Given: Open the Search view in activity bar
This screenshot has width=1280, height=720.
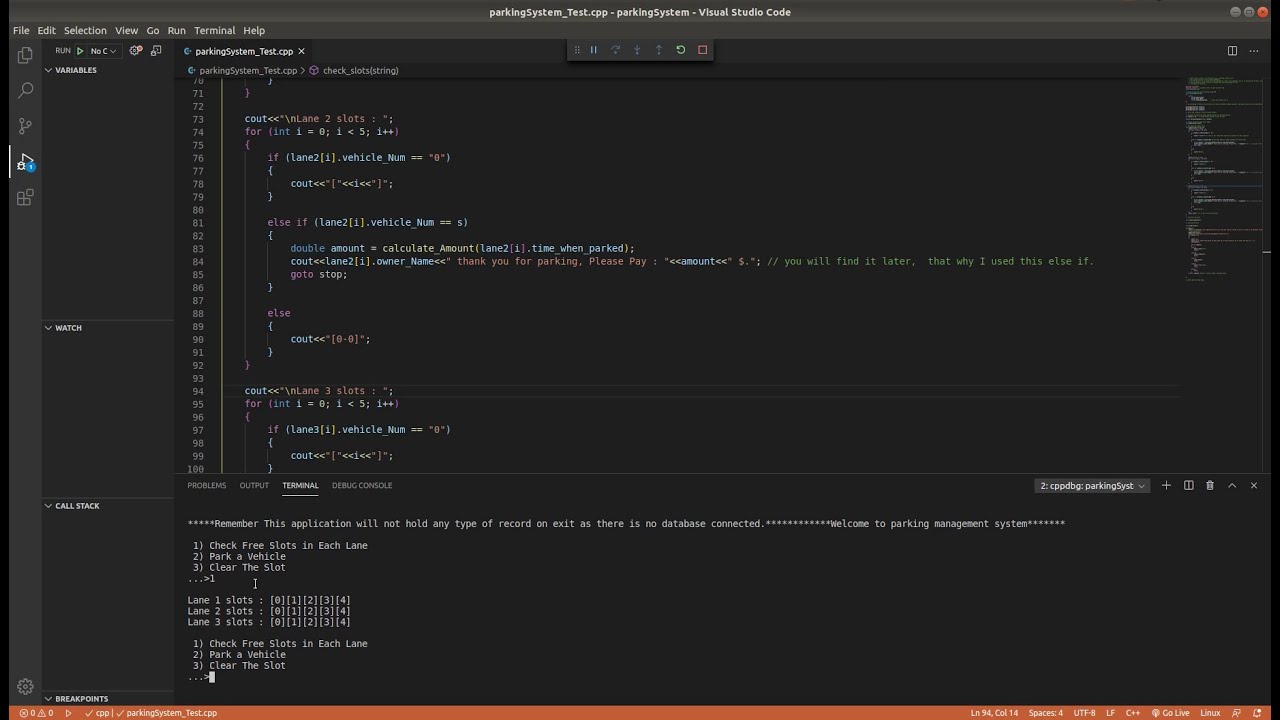Looking at the screenshot, I should coord(26,91).
